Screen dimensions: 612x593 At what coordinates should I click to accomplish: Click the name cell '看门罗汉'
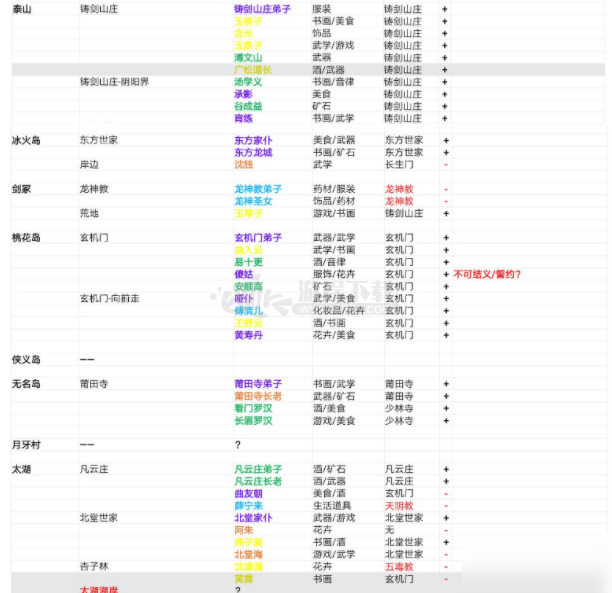[x=253, y=408]
